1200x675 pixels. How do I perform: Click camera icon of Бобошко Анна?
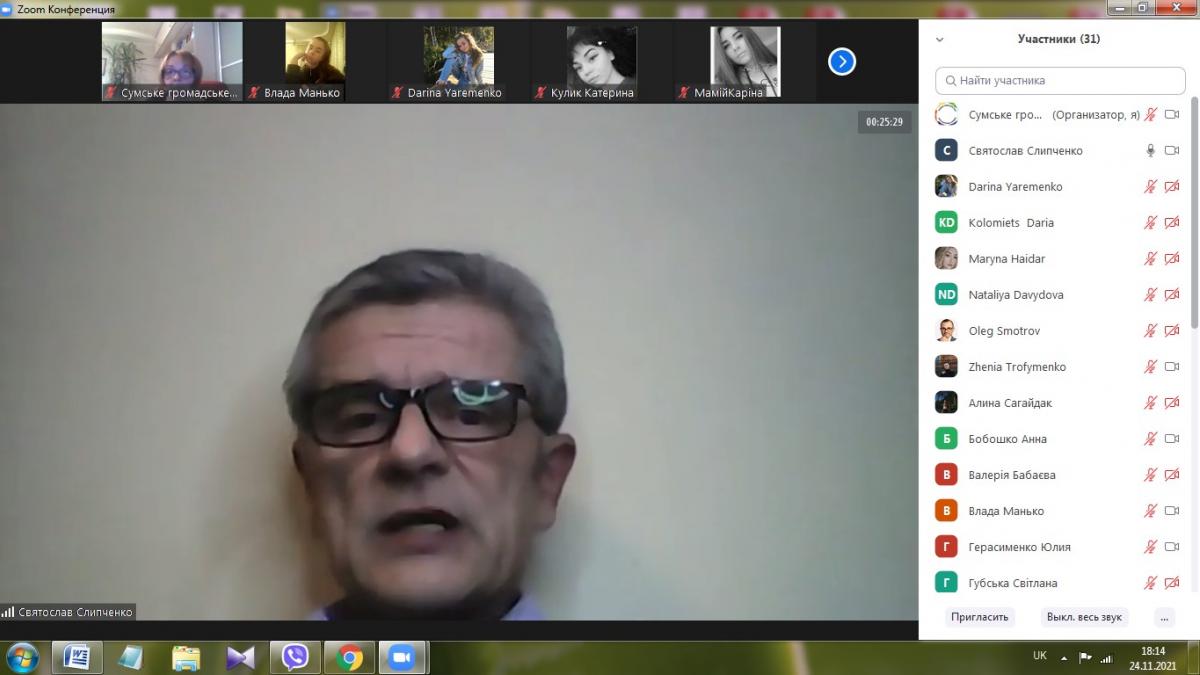point(1172,439)
